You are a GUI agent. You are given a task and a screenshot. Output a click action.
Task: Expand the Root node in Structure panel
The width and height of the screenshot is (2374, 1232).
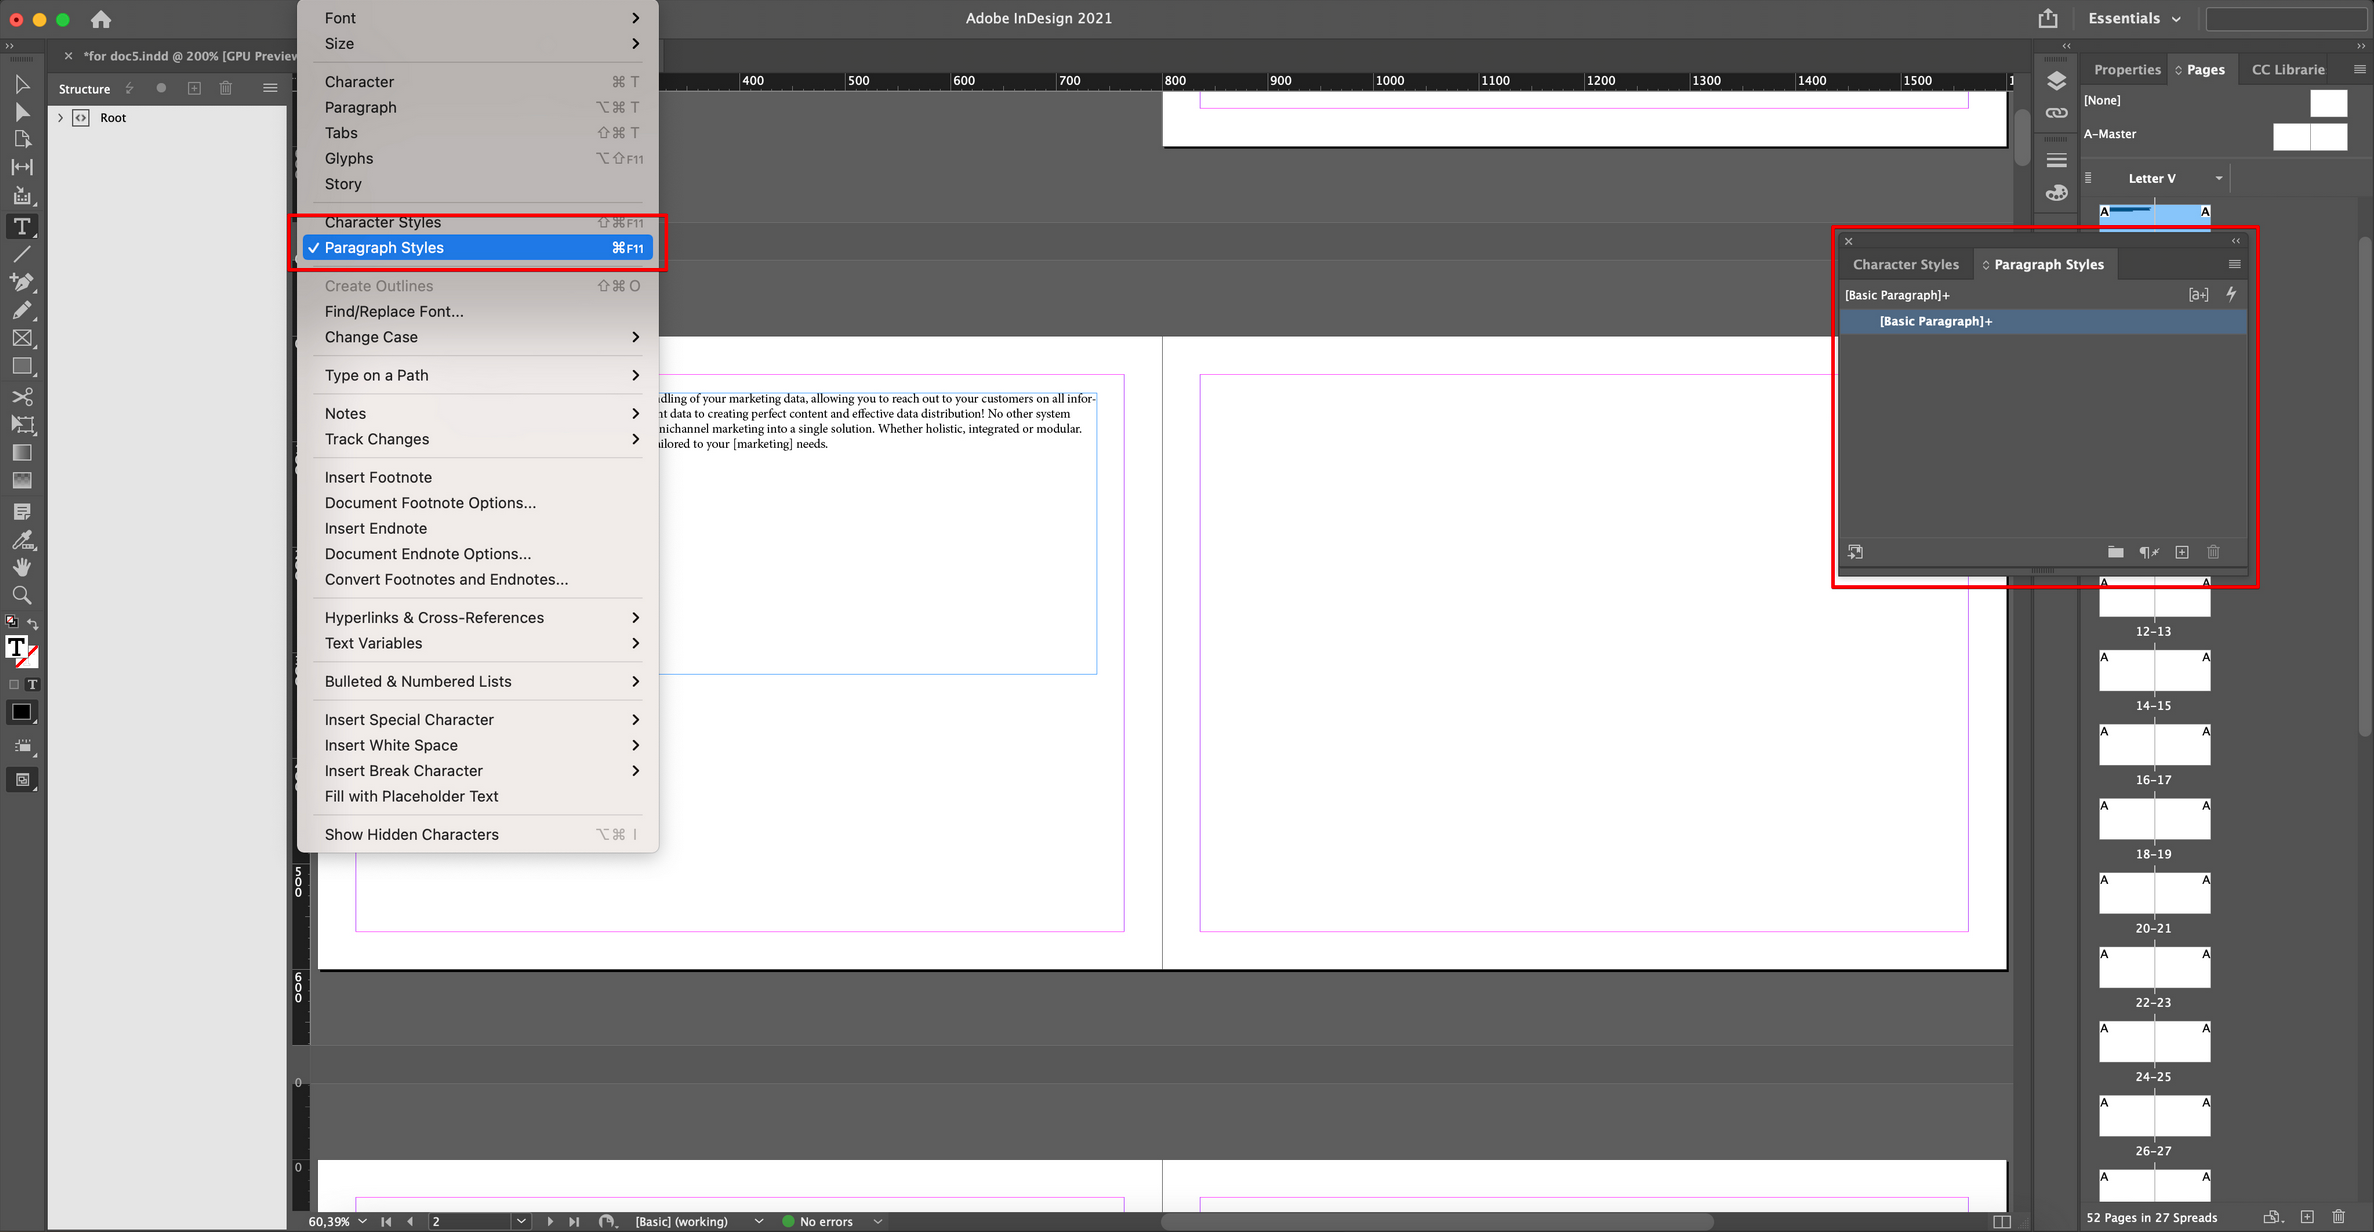pyautogui.click(x=60, y=117)
